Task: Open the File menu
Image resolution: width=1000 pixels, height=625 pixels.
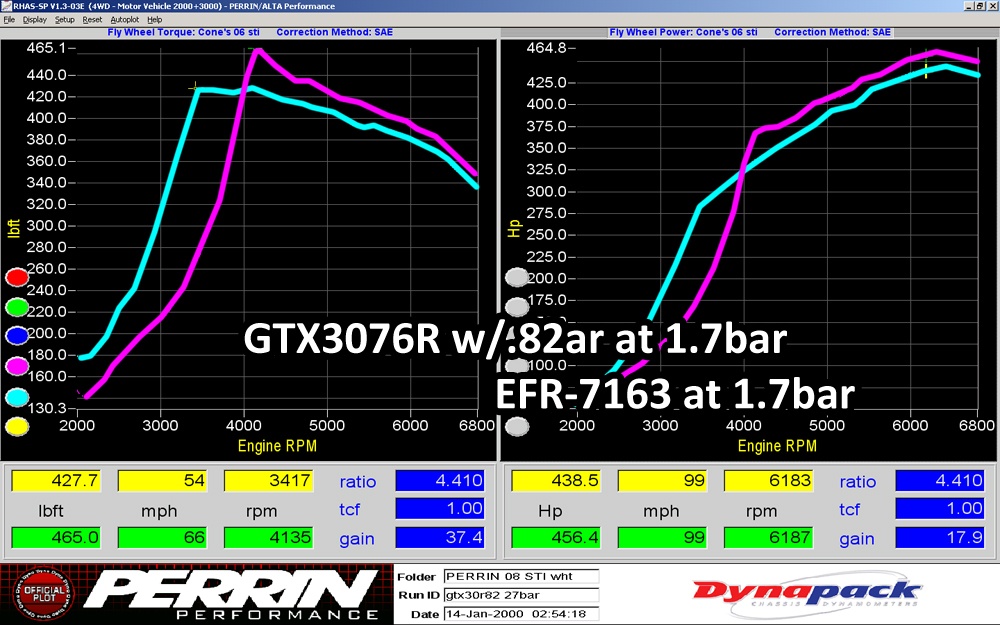Action: 9,20
